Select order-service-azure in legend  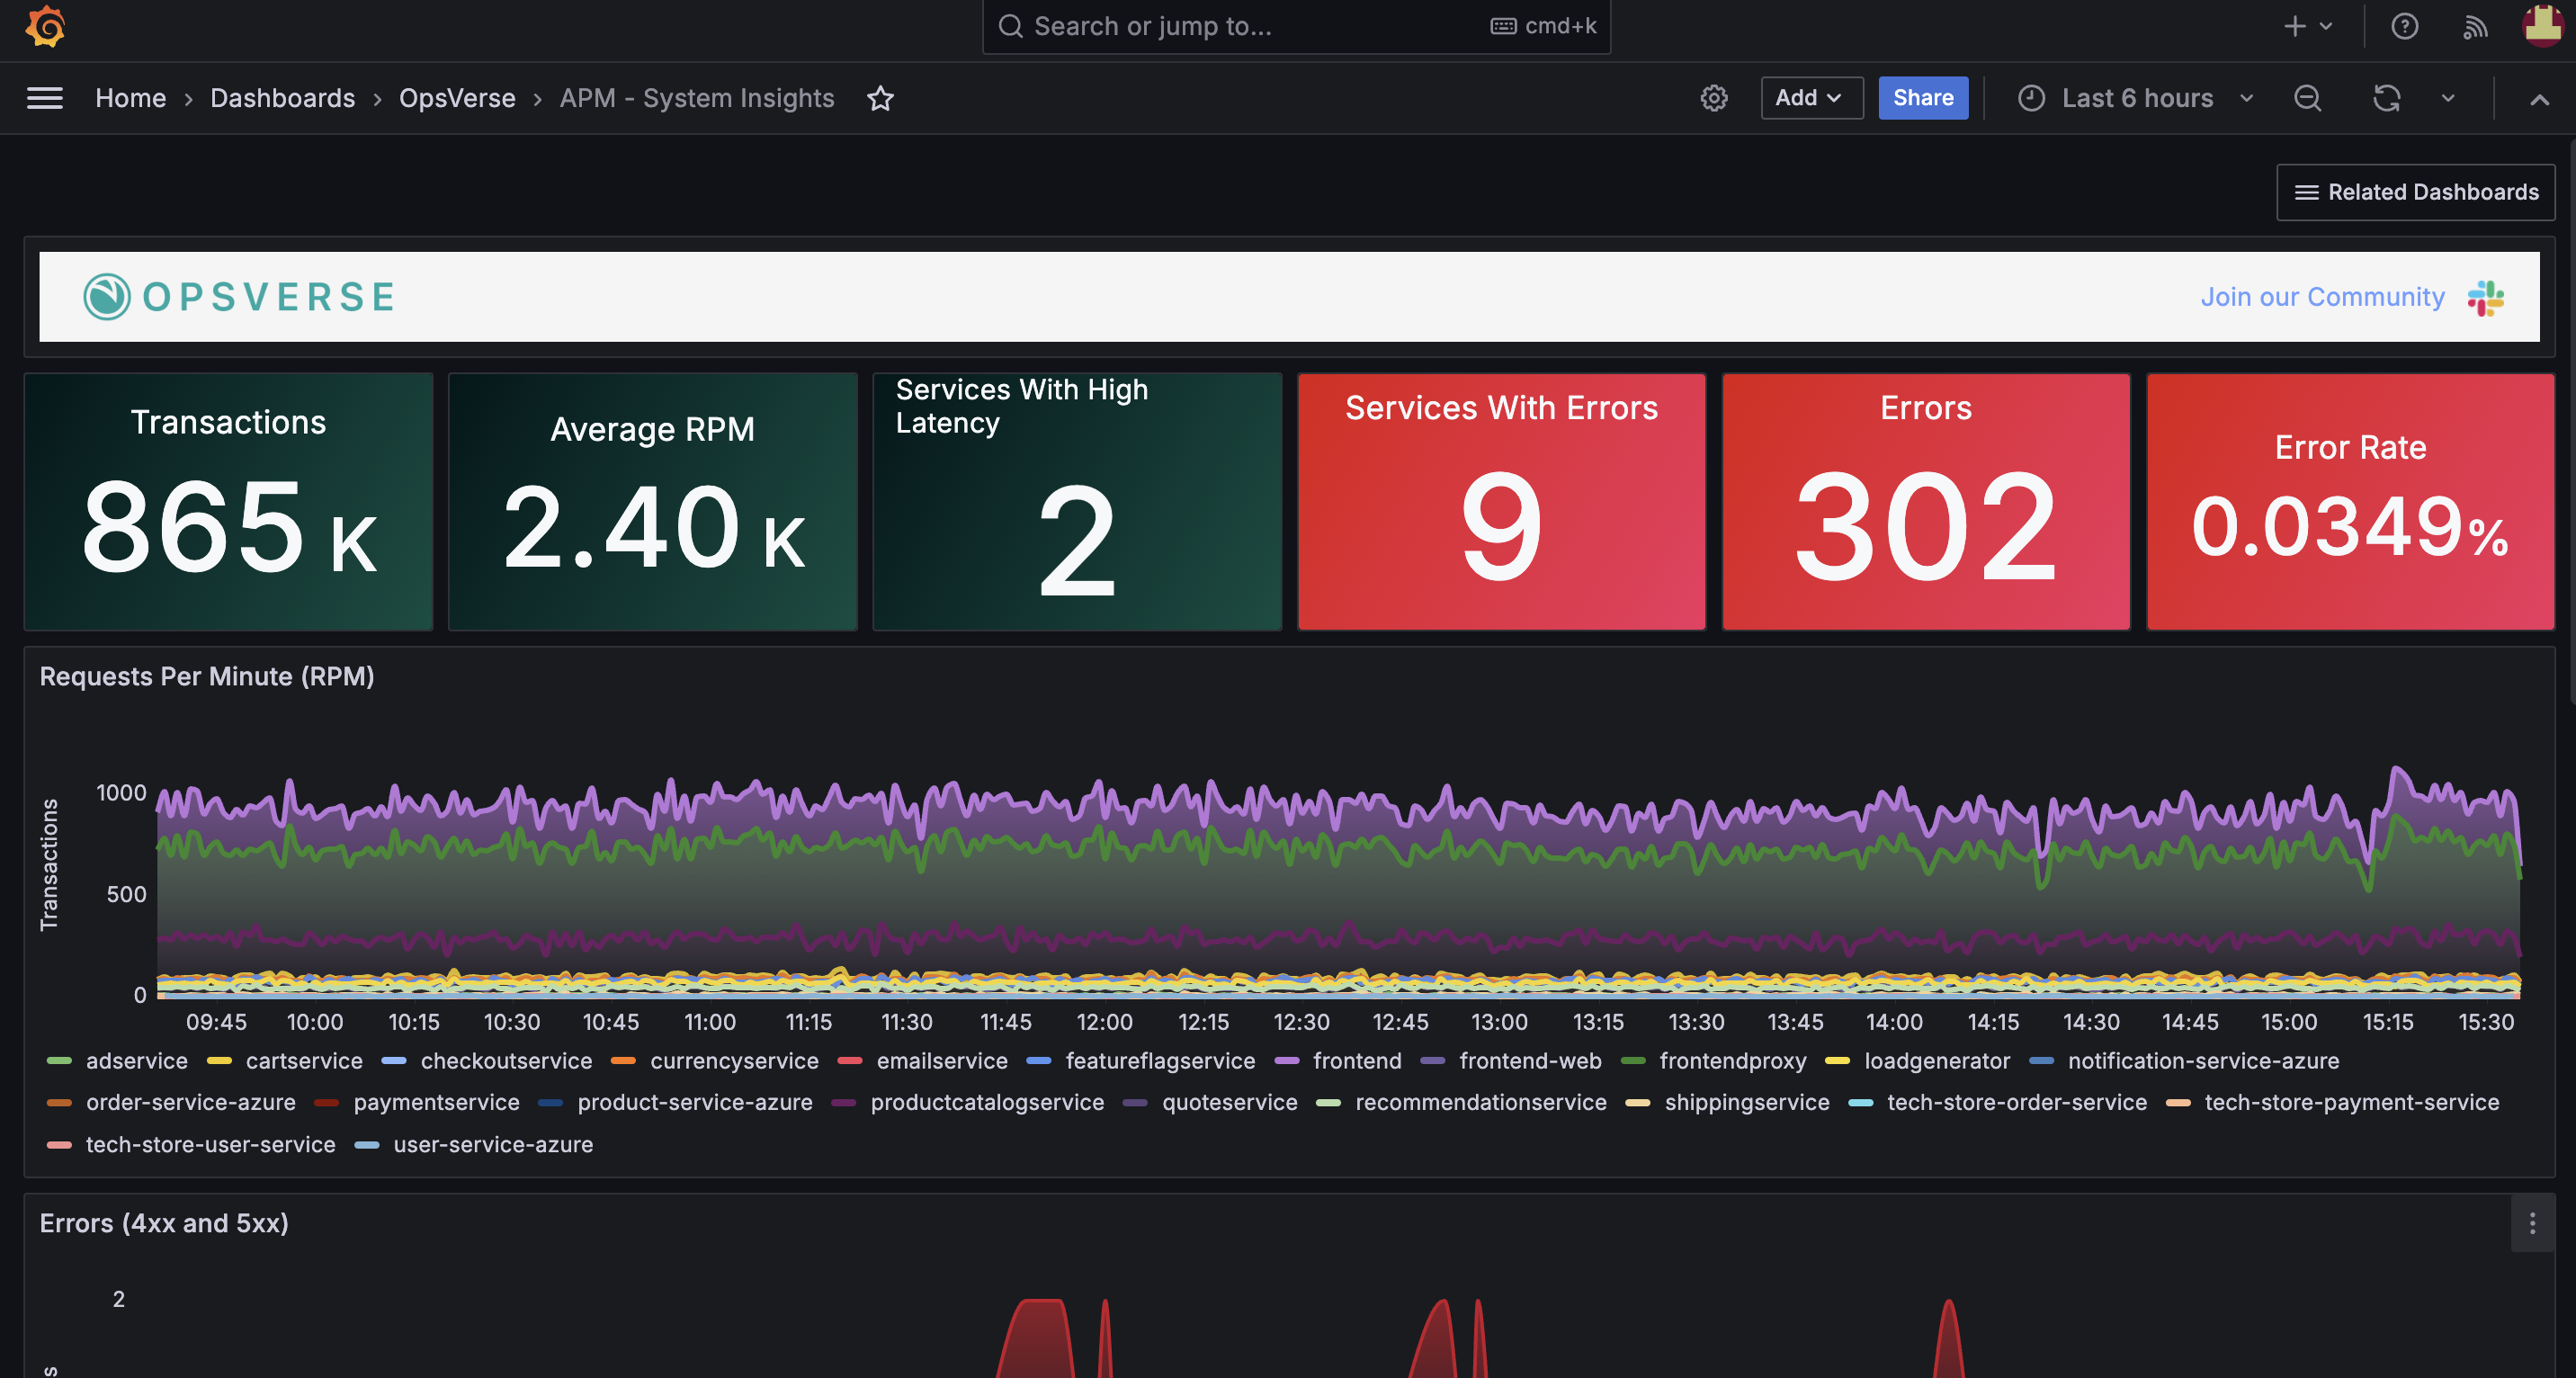pos(191,1103)
